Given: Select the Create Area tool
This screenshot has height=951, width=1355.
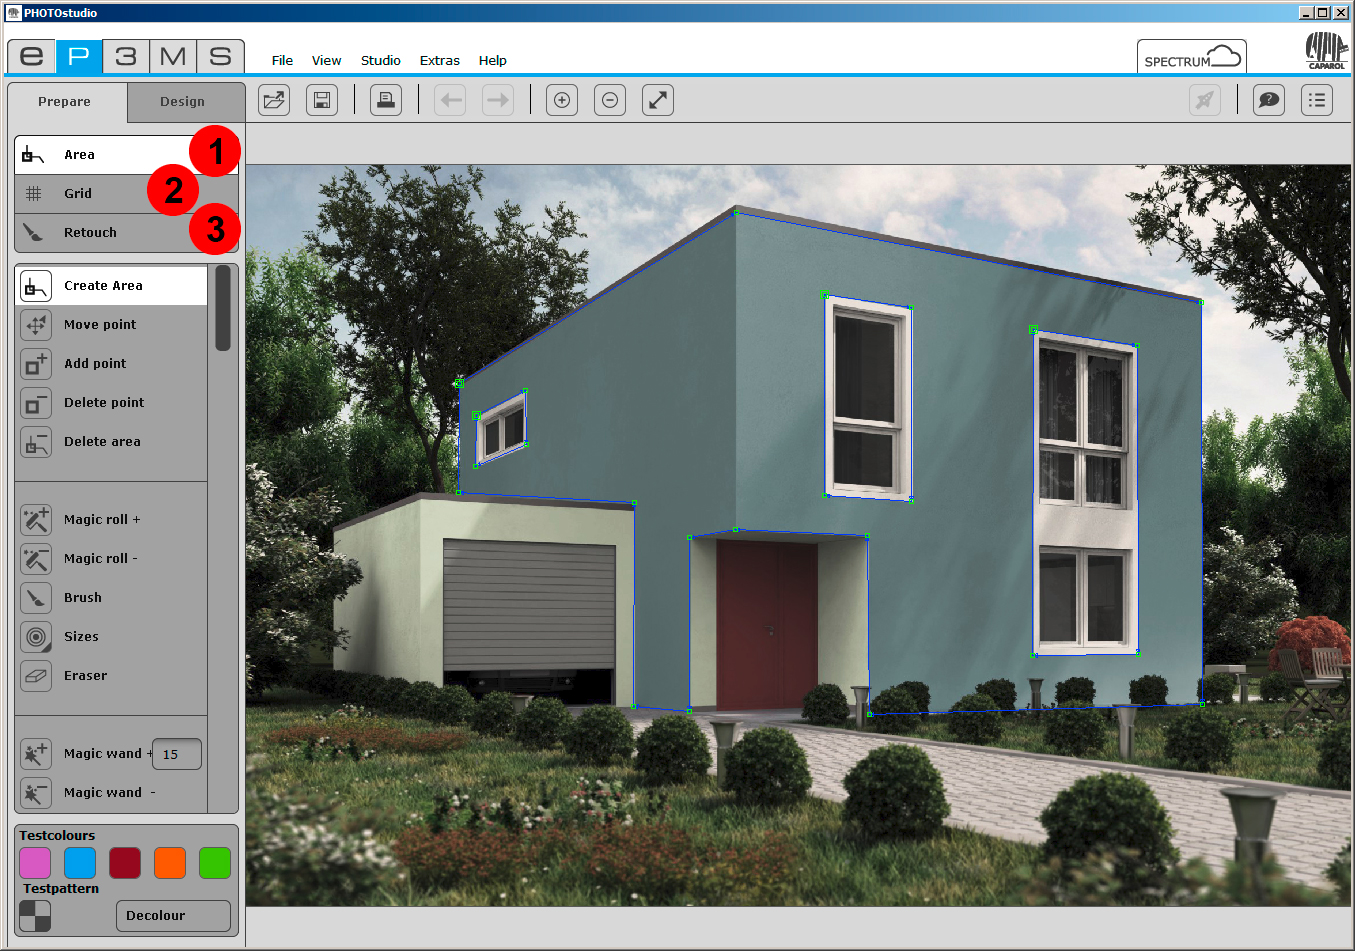Looking at the screenshot, I should (111, 286).
